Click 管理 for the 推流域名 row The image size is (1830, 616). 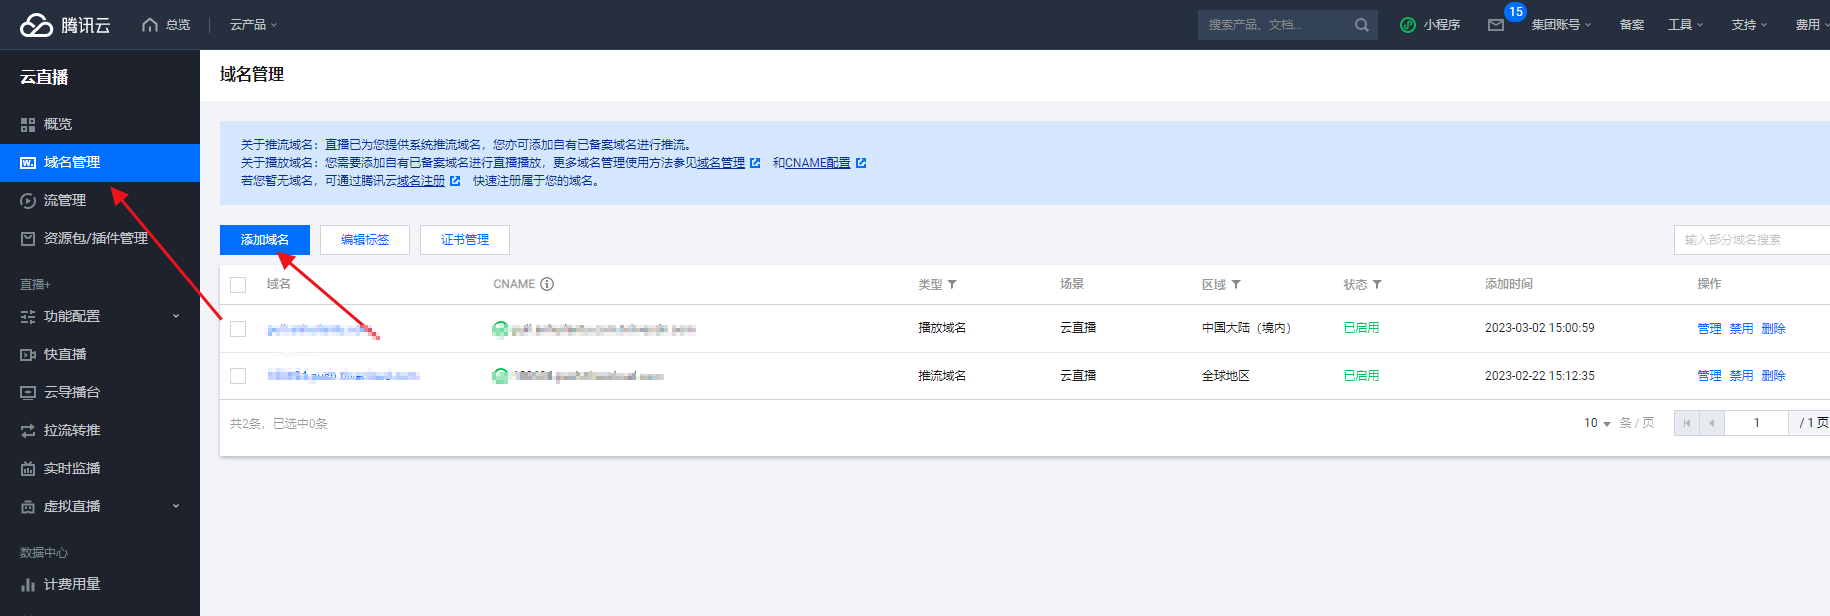pos(1709,376)
